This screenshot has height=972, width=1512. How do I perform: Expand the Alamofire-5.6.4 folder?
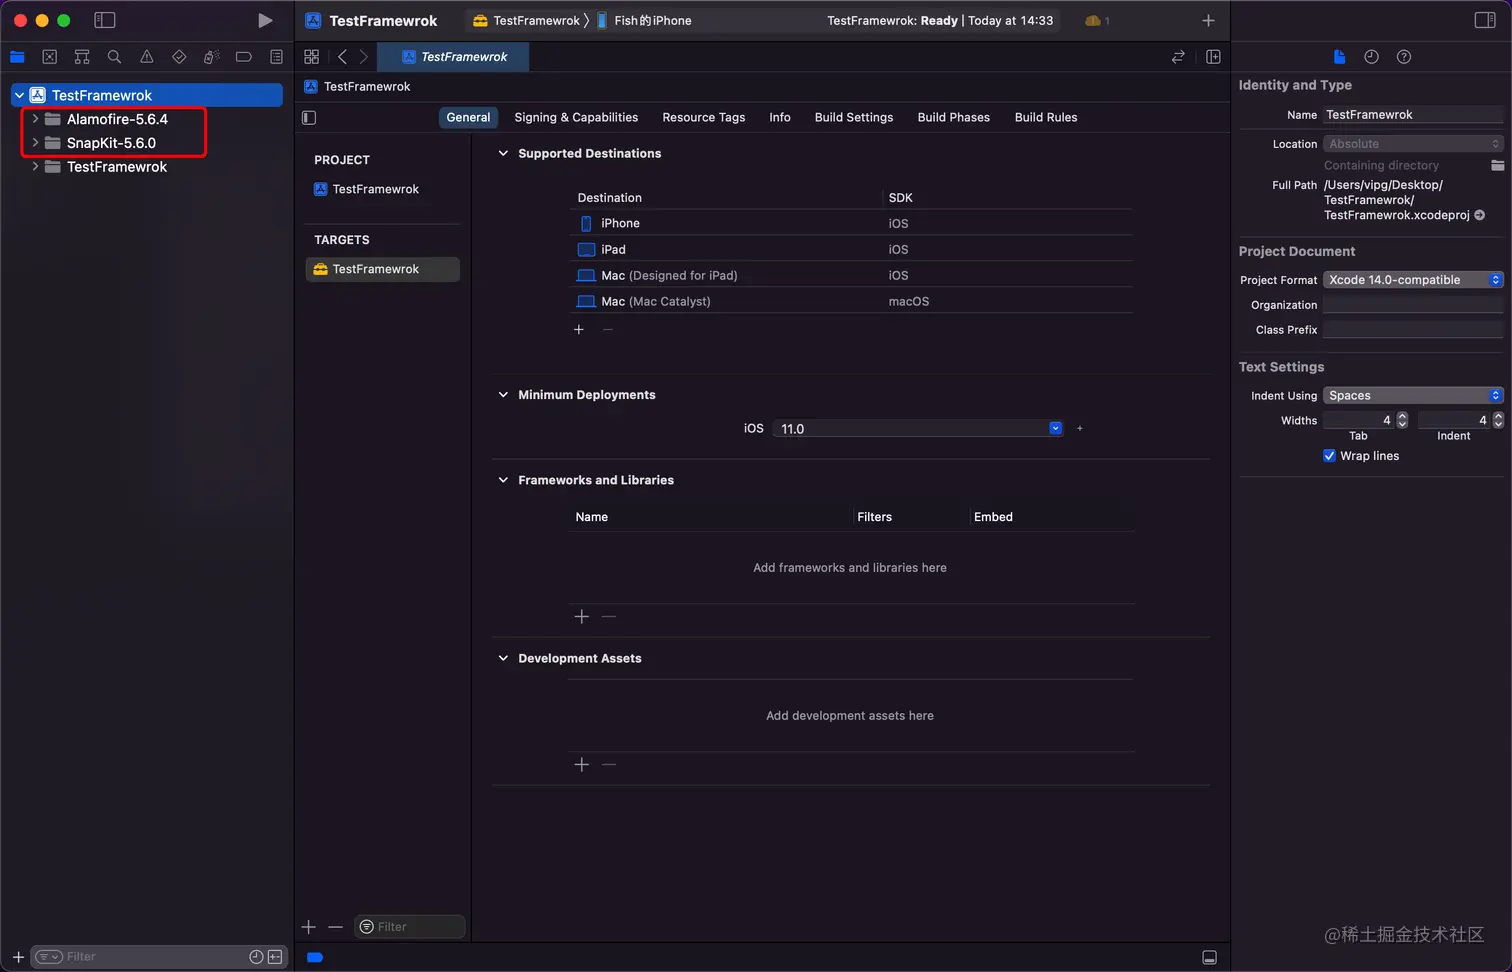click(35, 119)
